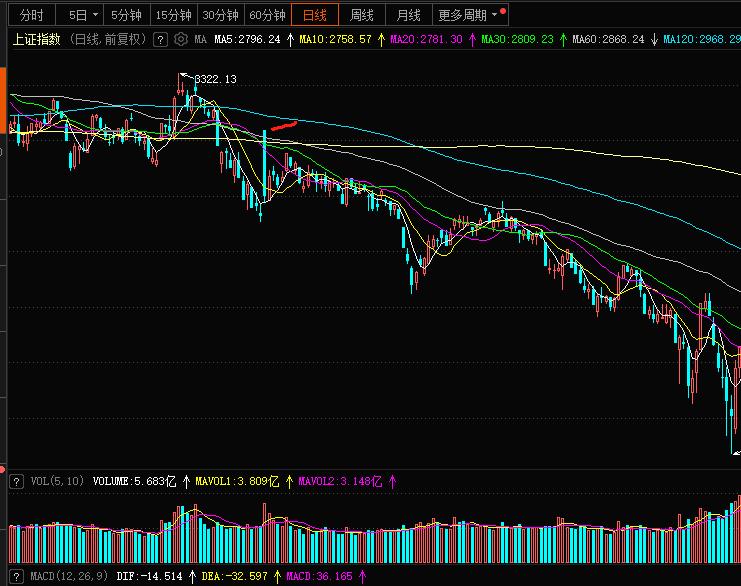Open the 日线, 前复权 adjustment selector

click(x=106, y=39)
